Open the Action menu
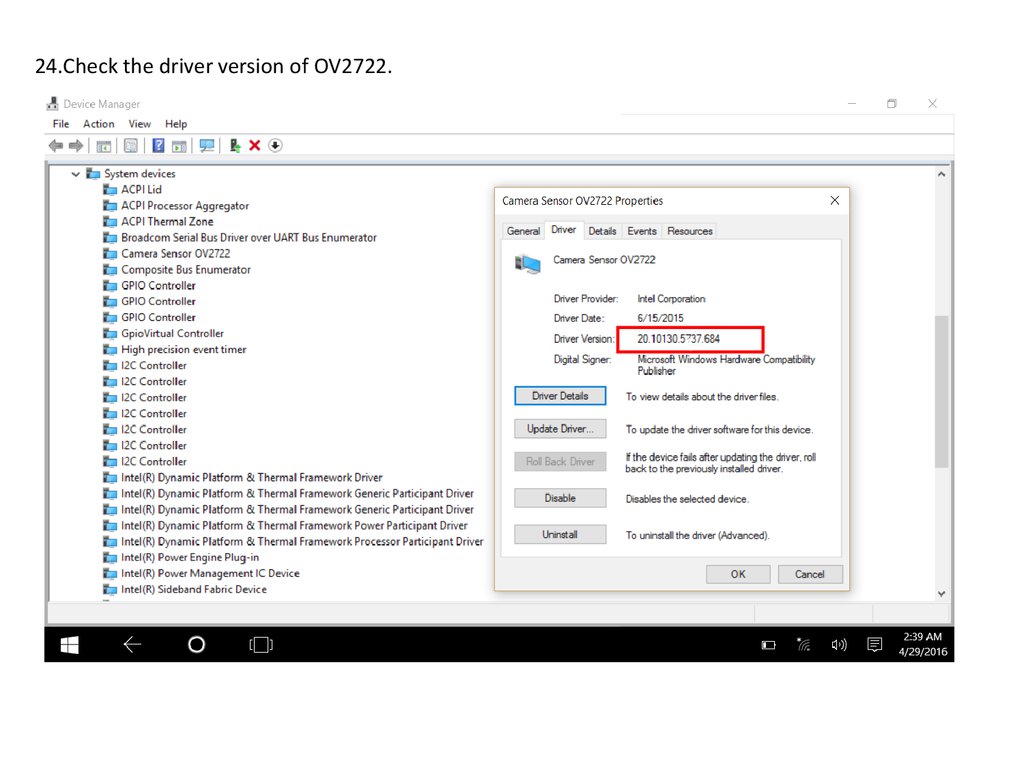 pyautogui.click(x=99, y=124)
